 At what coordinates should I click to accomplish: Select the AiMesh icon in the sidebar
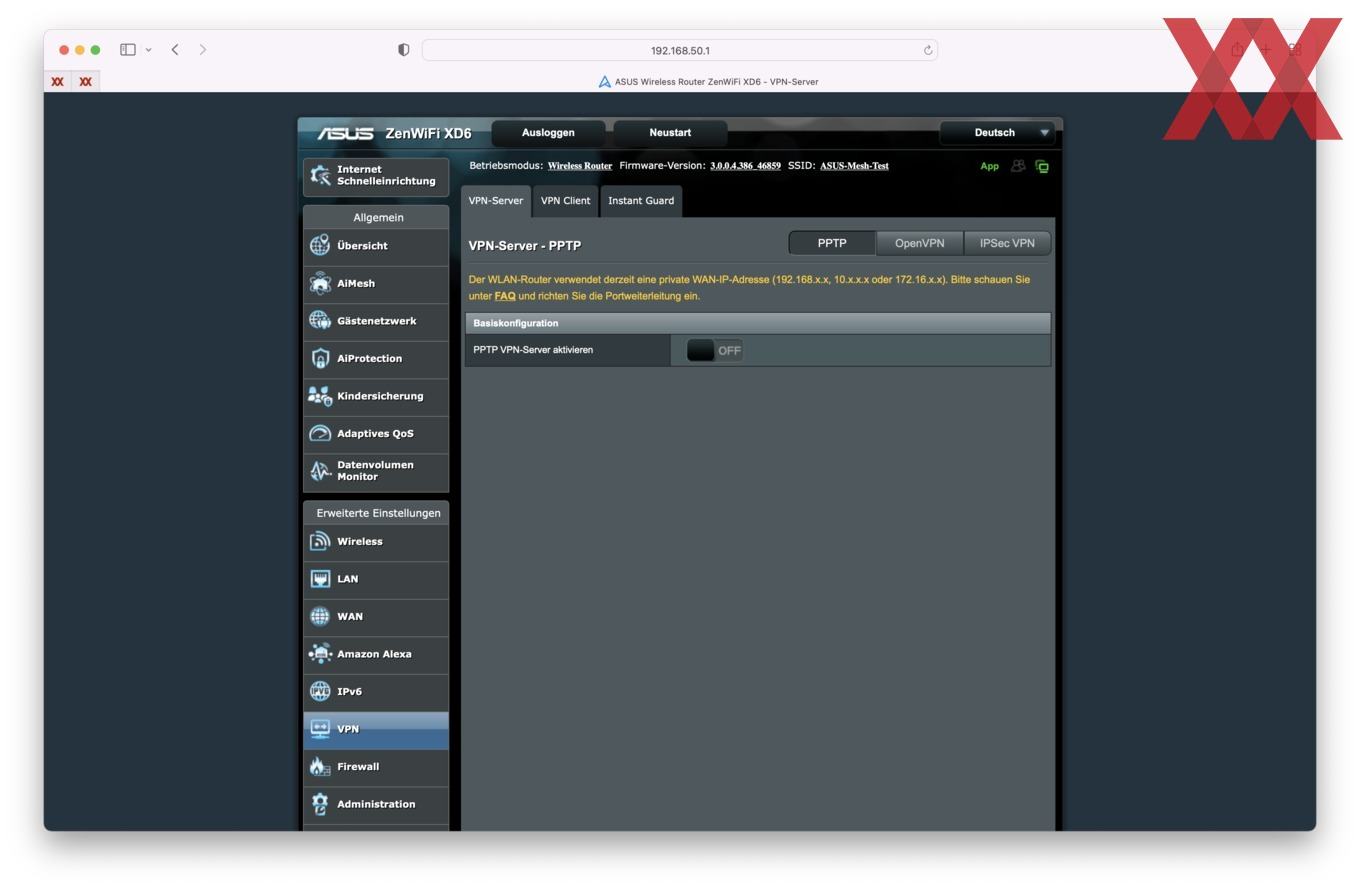320,283
